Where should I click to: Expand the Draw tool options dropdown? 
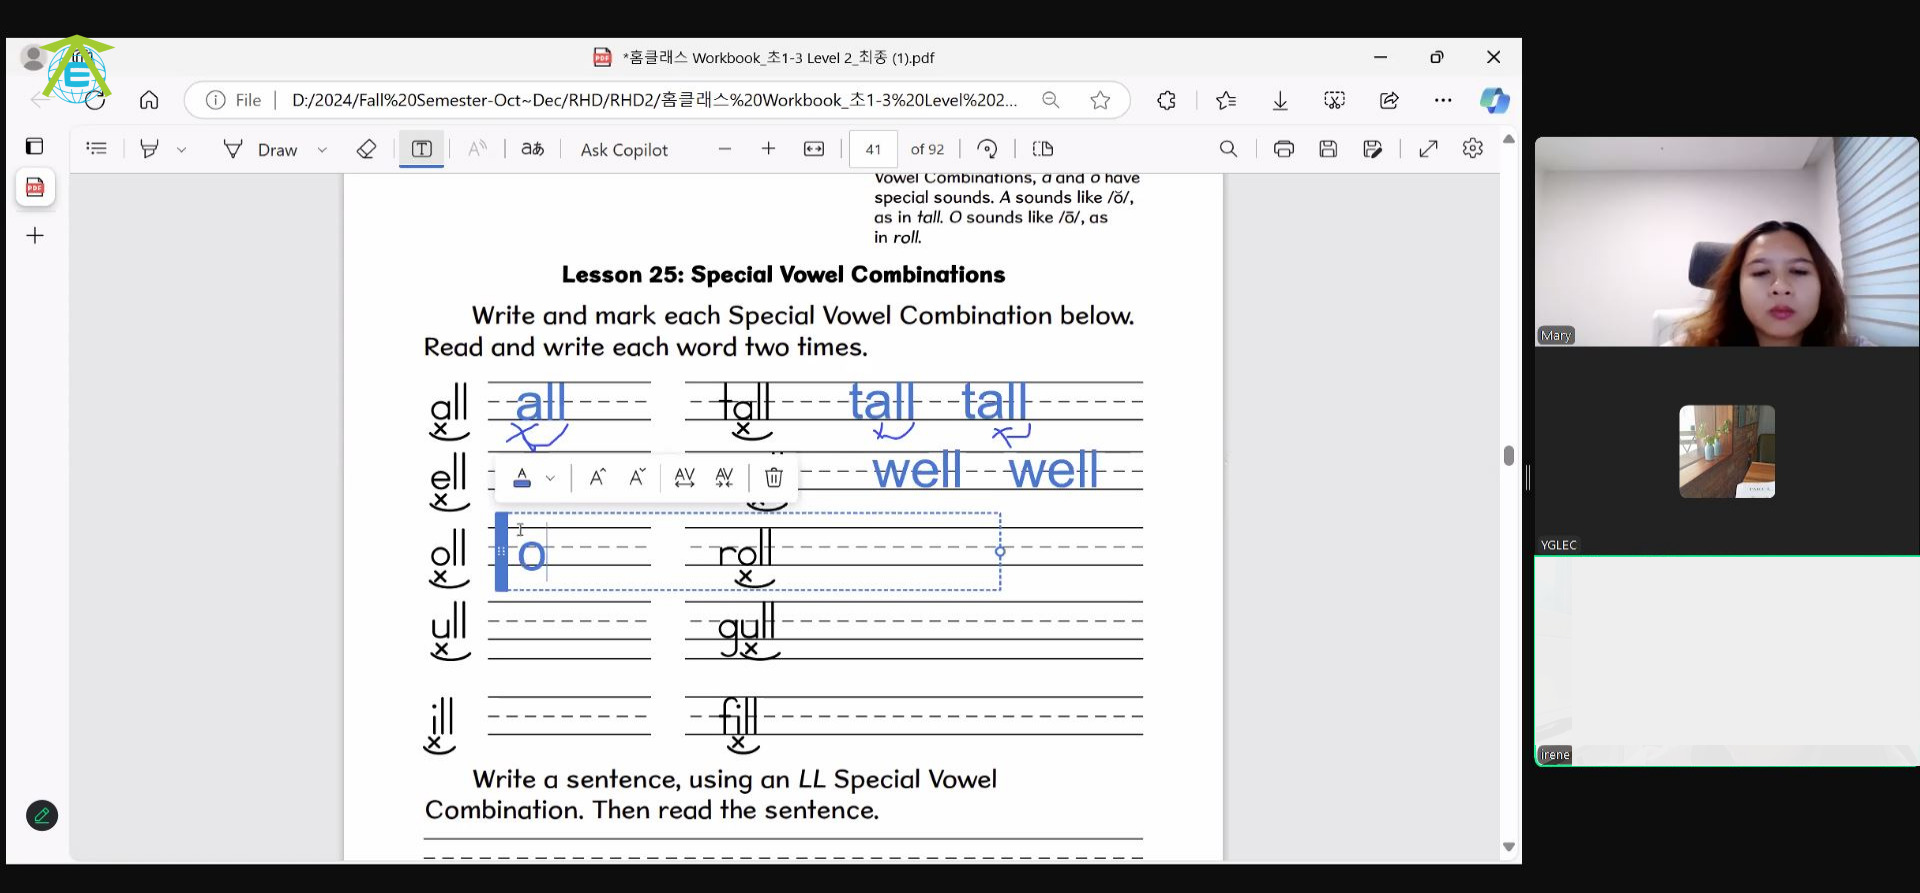coord(322,150)
